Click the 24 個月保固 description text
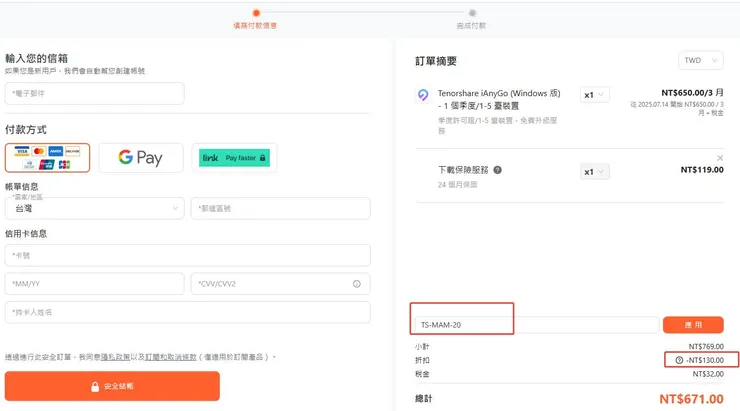 tap(457, 185)
